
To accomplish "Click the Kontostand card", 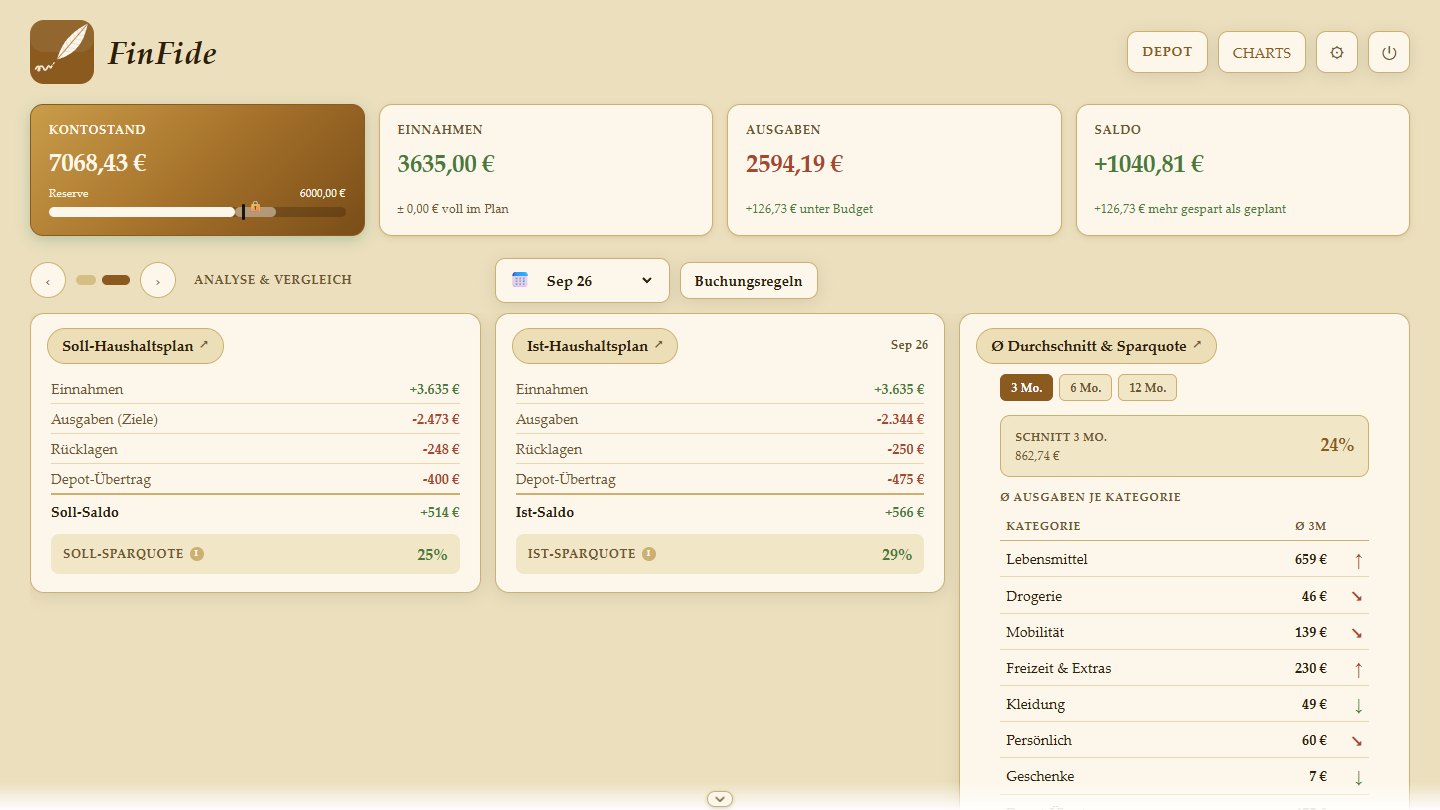I will click(197, 170).
